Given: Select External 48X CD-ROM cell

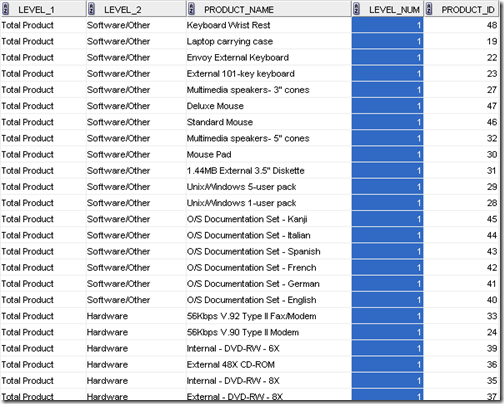Looking at the screenshot, I should [269, 365].
